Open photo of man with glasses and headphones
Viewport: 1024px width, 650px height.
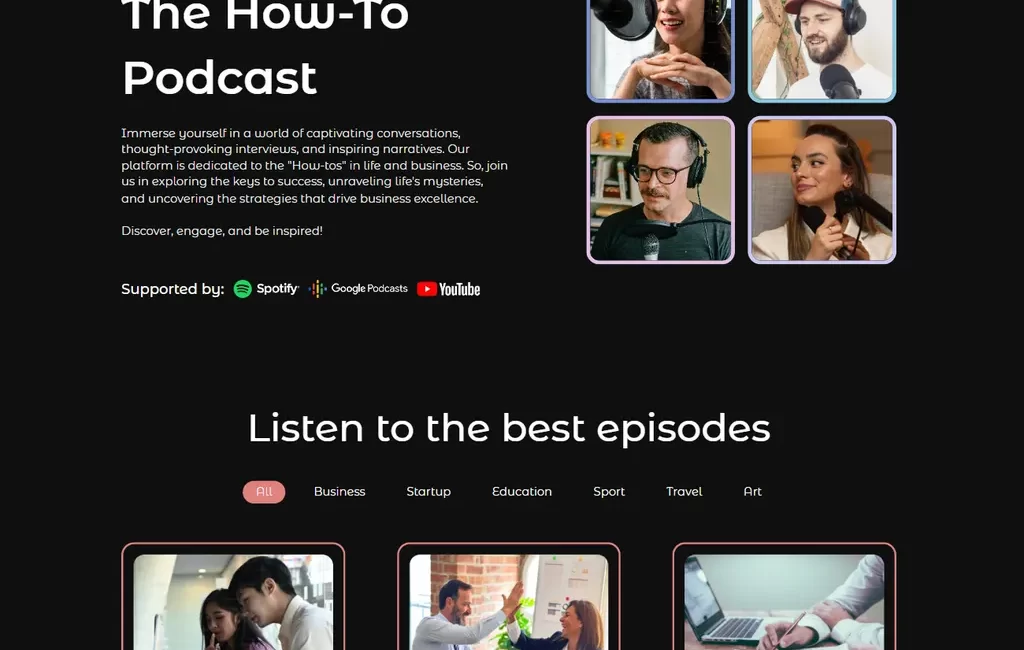tap(661, 190)
